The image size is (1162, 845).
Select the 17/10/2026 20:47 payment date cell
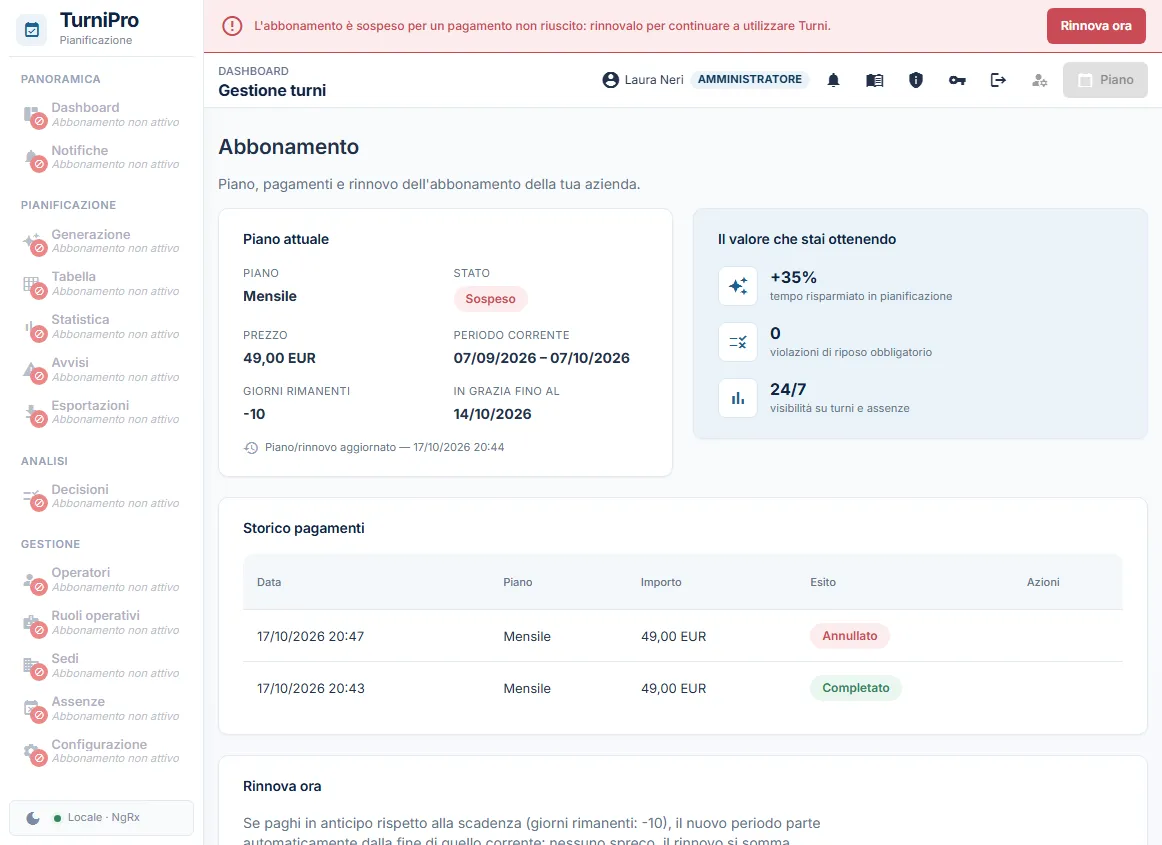pos(311,637)
